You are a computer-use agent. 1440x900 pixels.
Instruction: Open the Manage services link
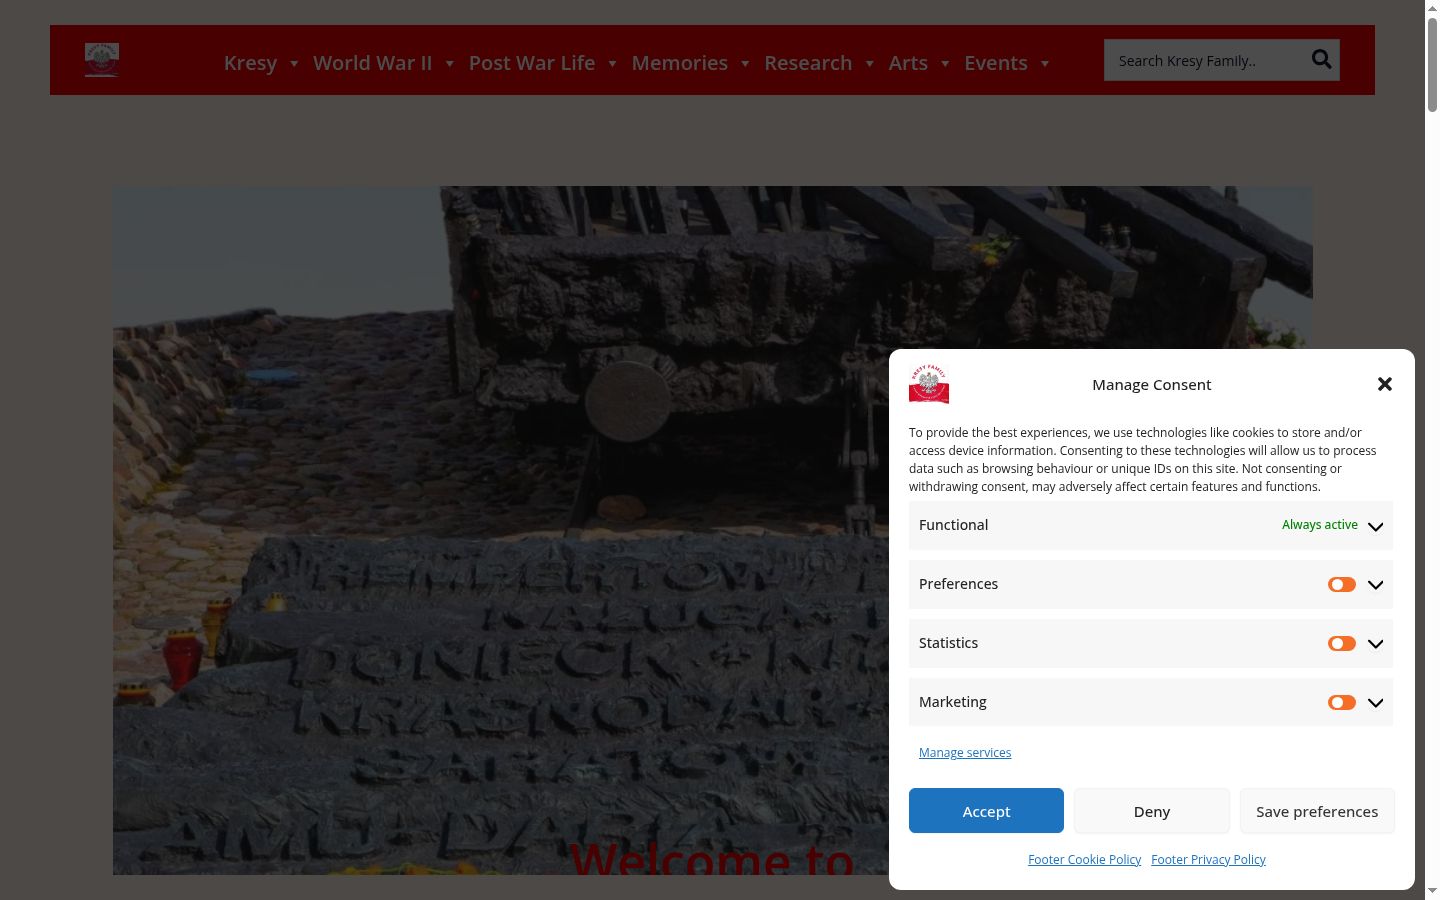click(965, 752)
